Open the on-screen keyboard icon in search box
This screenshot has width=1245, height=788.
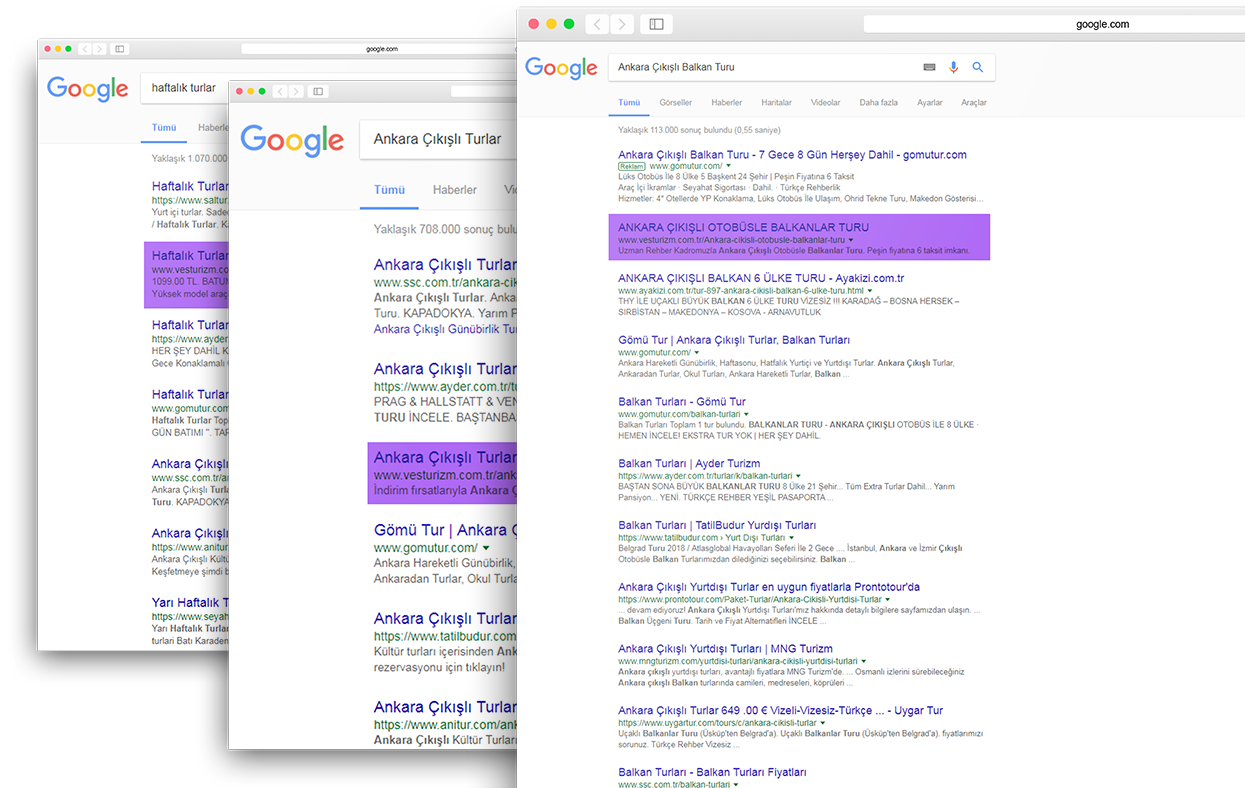click(929, 67)
